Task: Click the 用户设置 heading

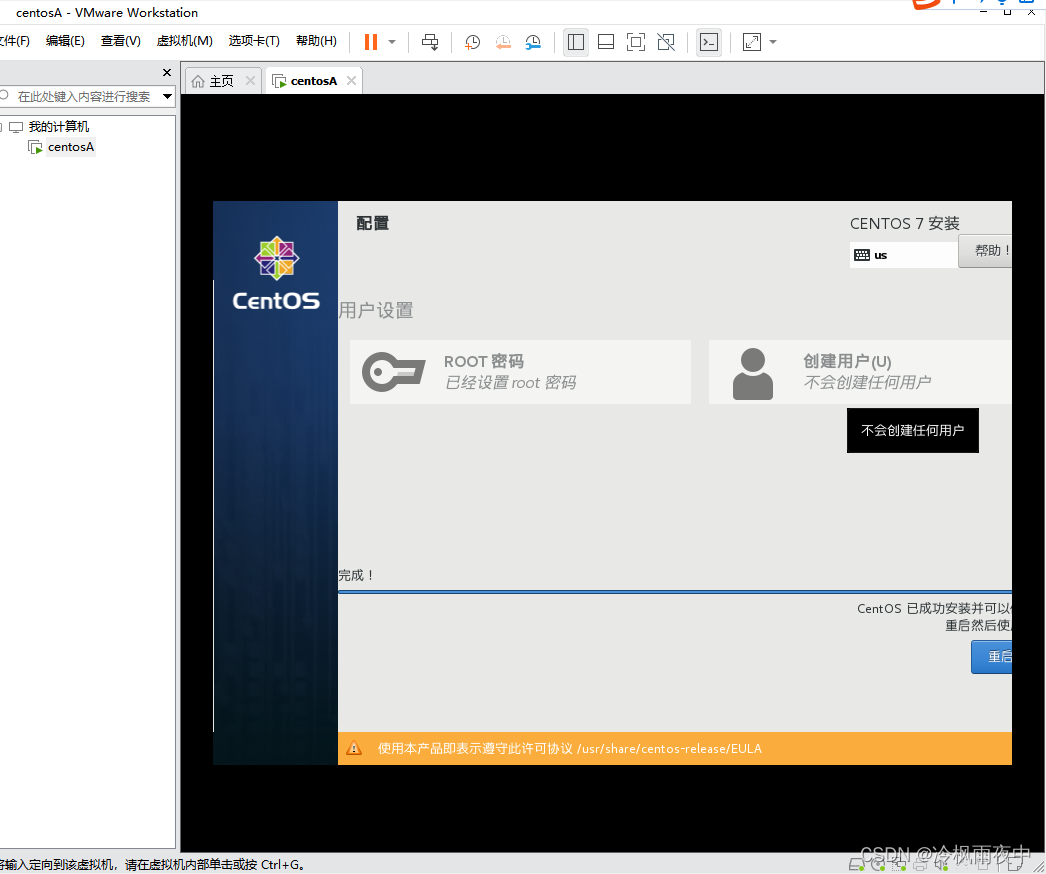Action: tap(376, 310)
